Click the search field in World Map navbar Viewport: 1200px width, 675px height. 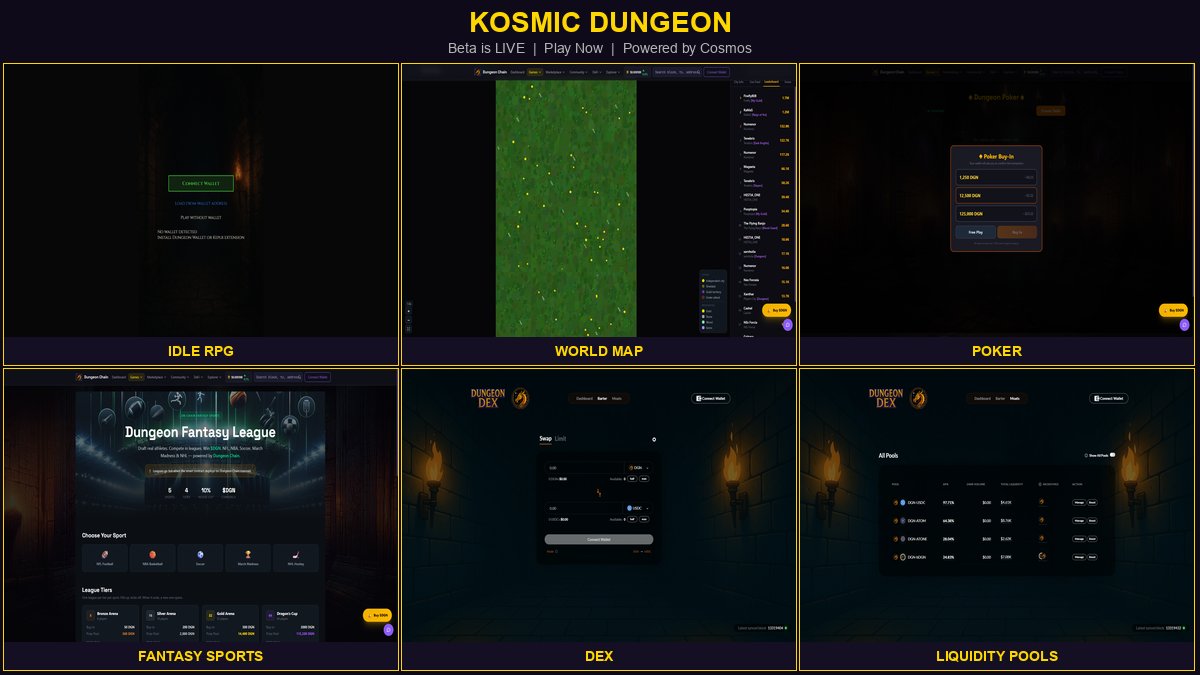678,72
